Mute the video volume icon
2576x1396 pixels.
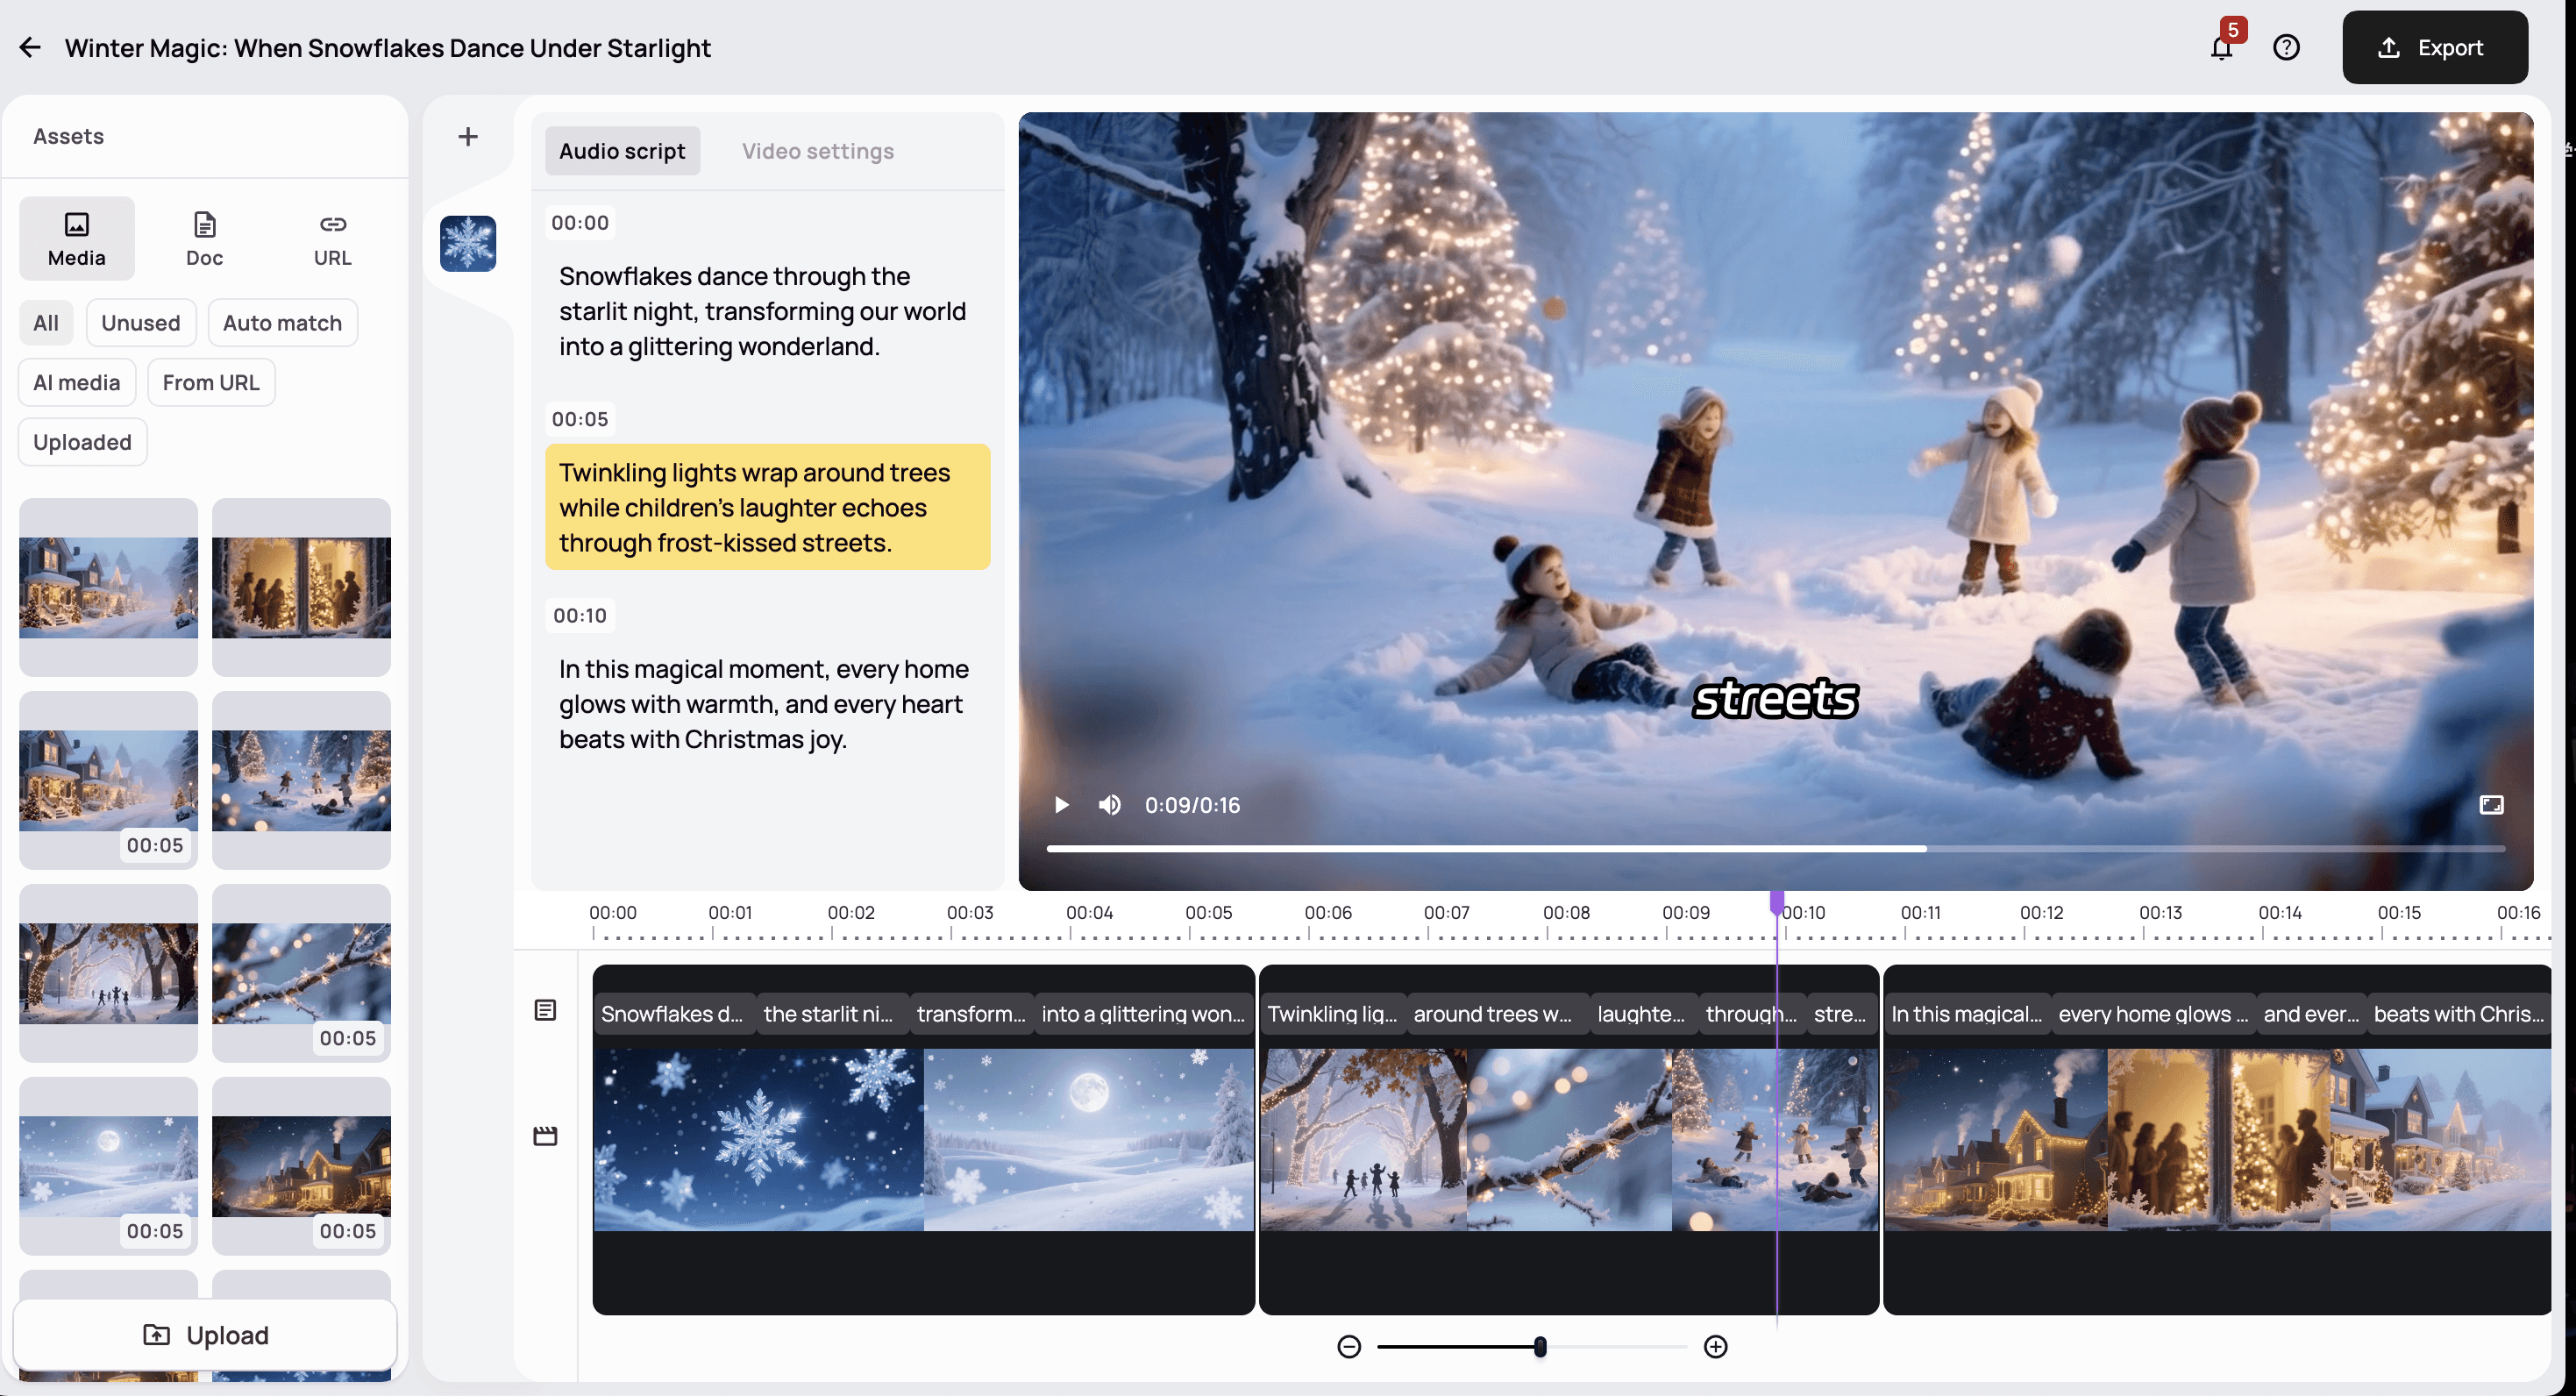[x=1109, y=805]
